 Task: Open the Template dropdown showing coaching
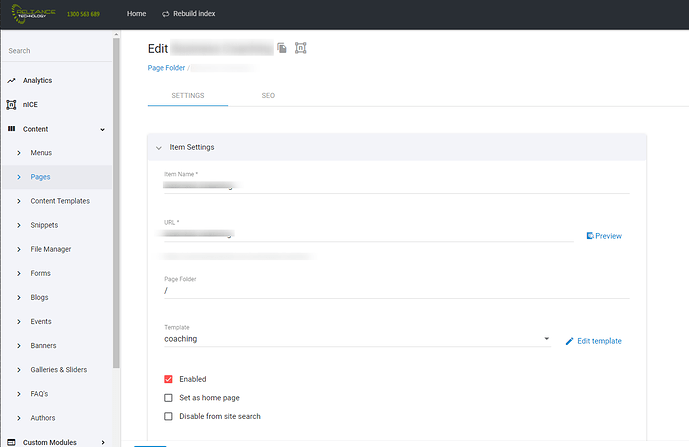tap(357, 339)
